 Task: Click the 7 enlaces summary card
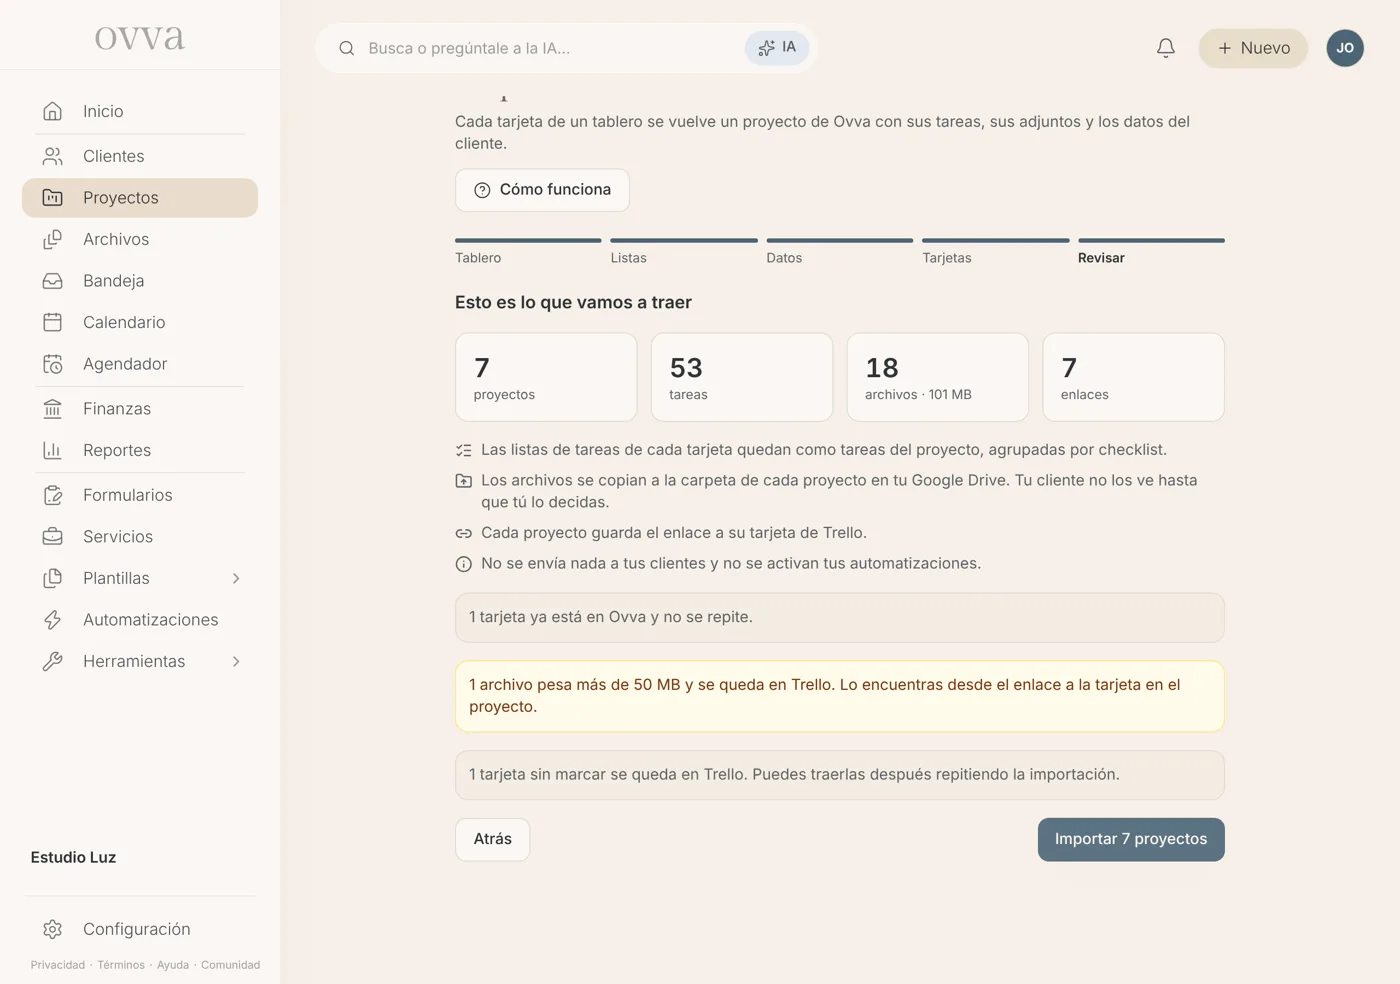coord(1133,377)
